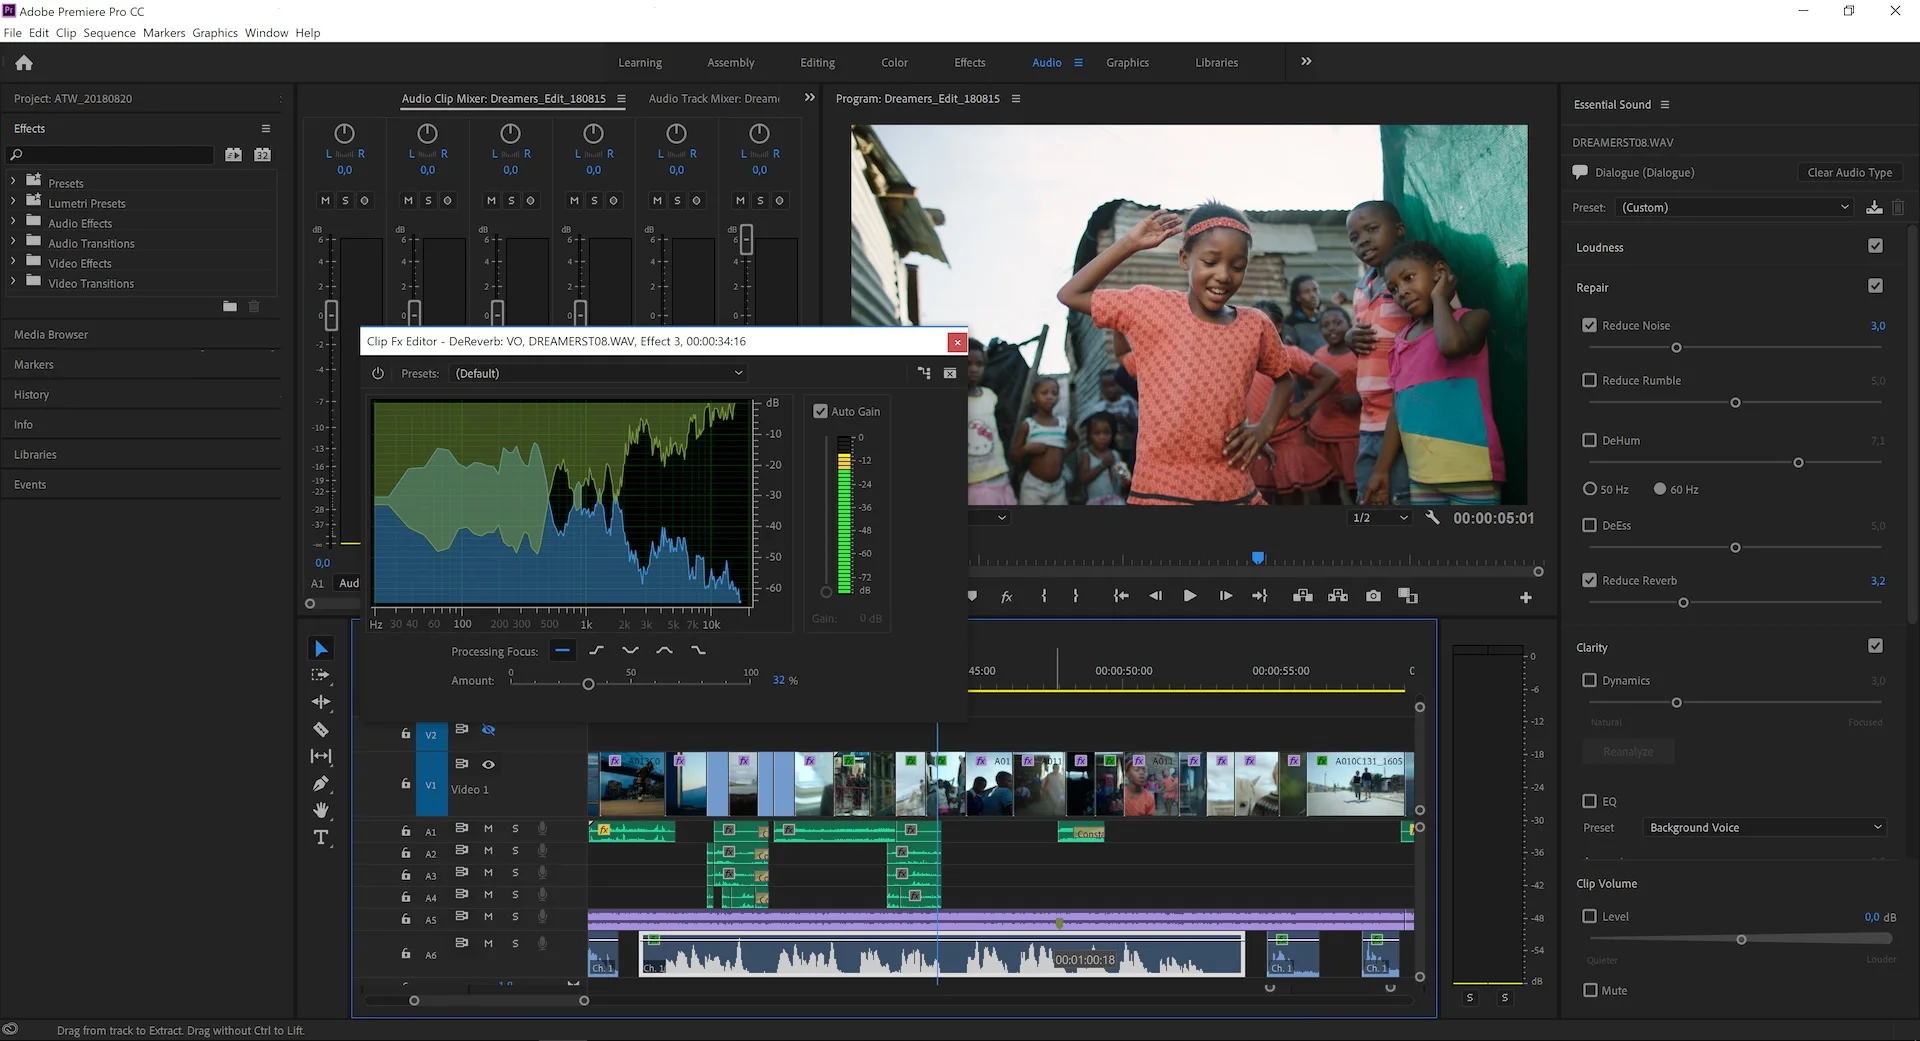Mute track A1 in the timeline
Image resolution: width=1920 pixels, height=1041 pixels.
(x=488, y=829)
